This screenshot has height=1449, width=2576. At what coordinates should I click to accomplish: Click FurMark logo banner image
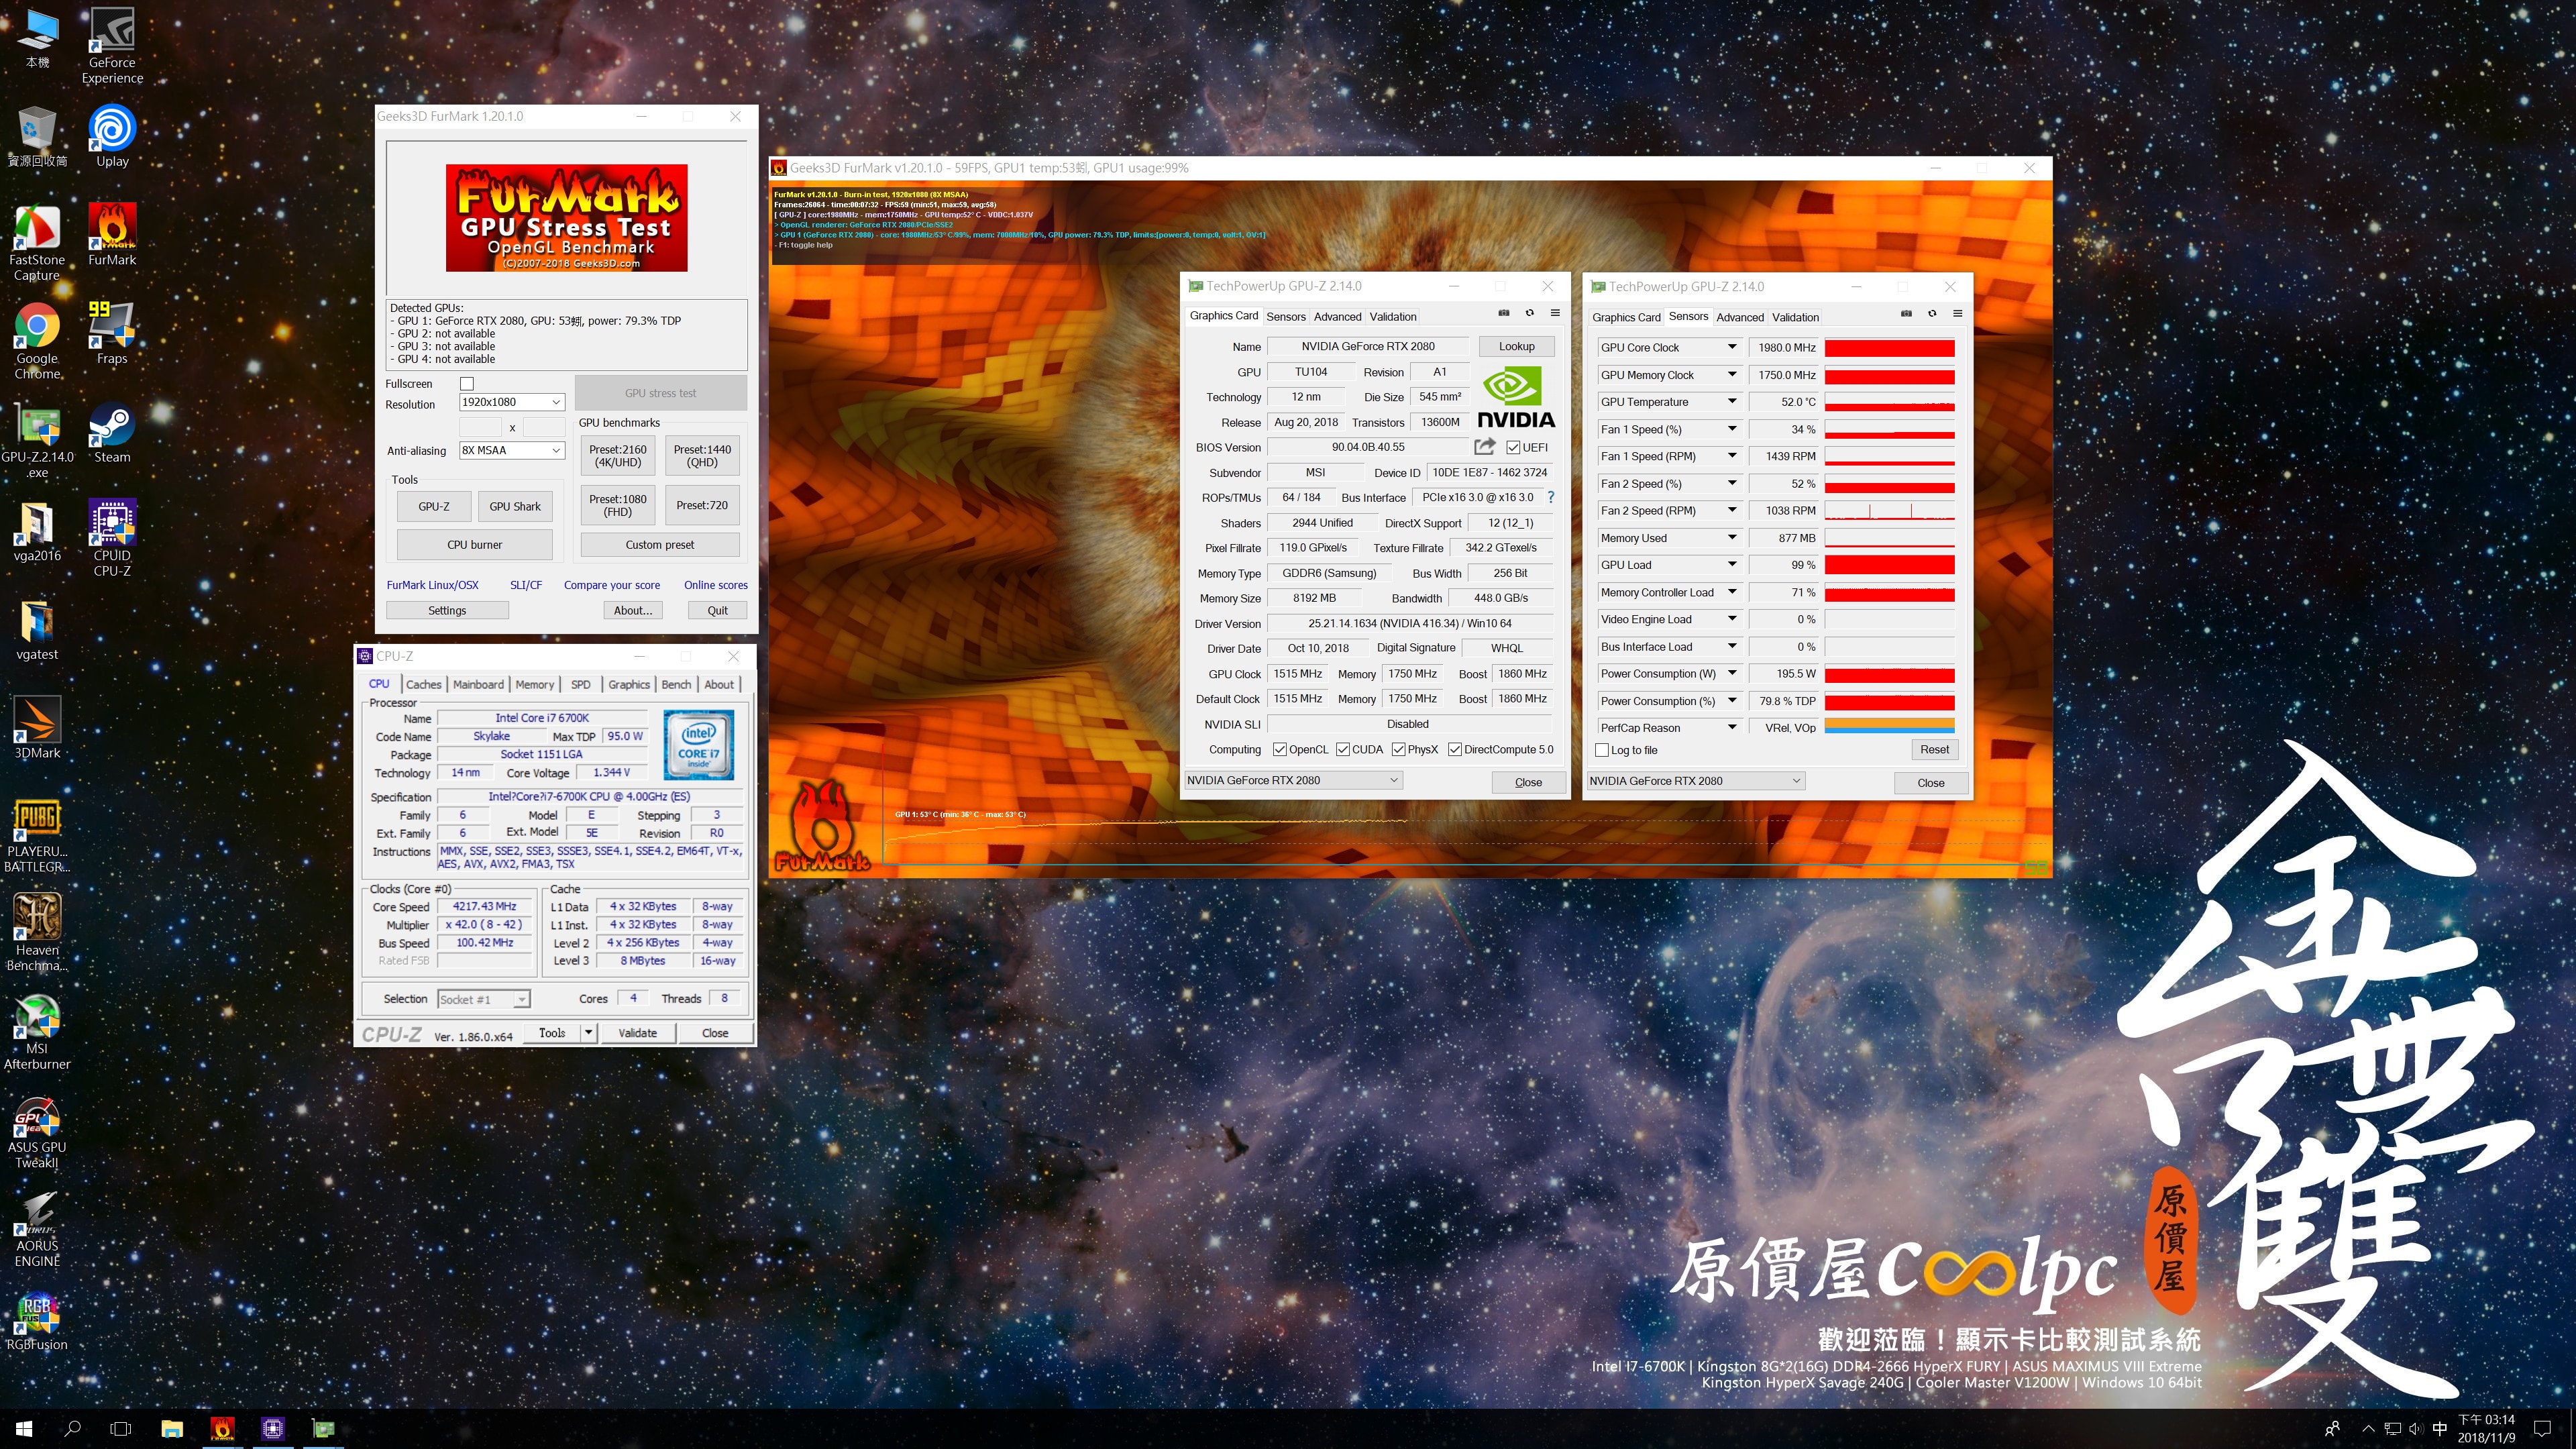click(566, 218)
